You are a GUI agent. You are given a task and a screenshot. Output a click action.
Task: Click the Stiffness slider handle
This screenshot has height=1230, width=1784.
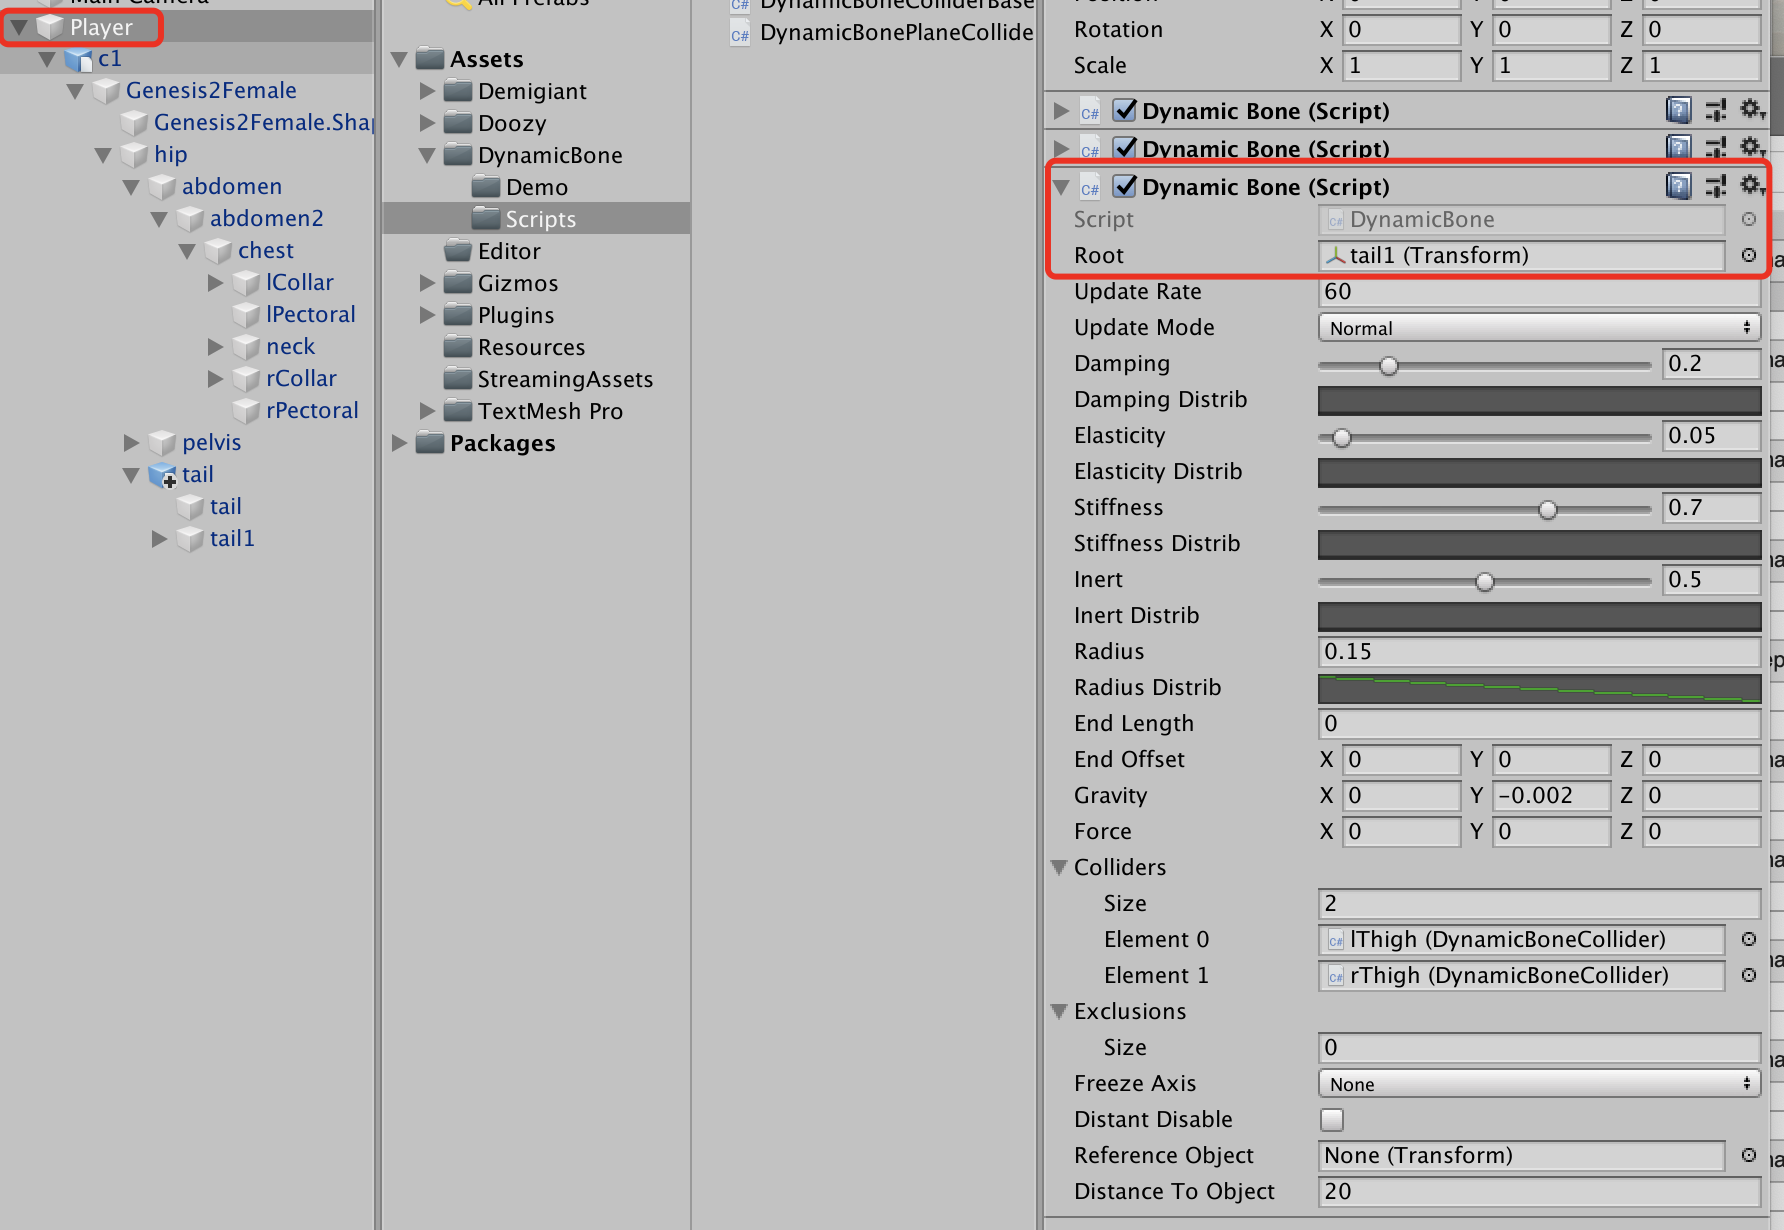coord(1548,509)
